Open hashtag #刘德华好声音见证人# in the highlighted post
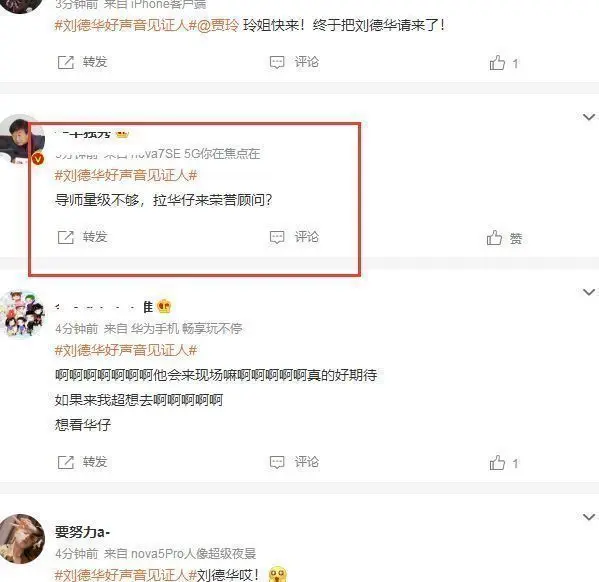 coord(126,175)
